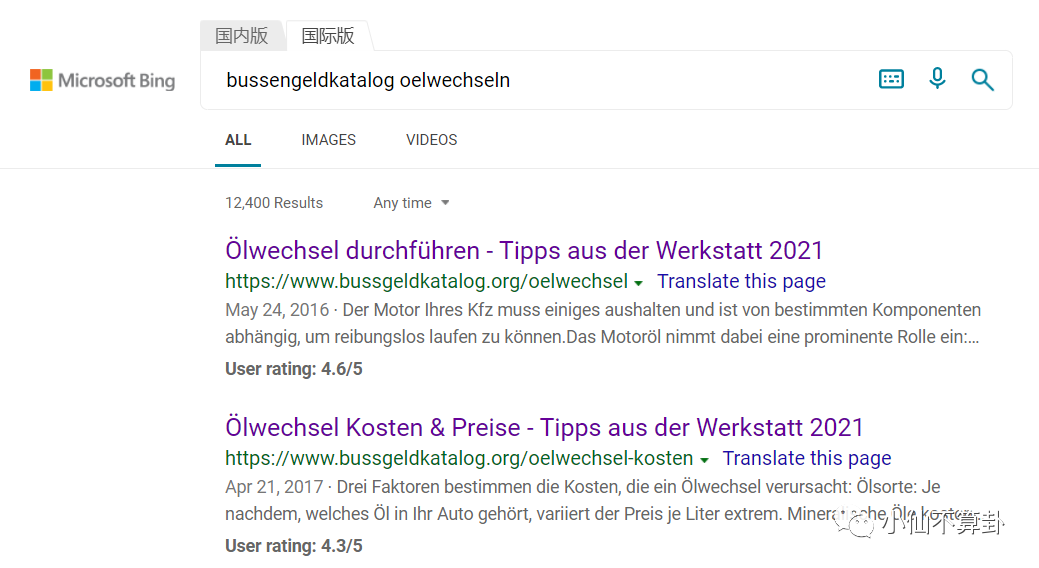Go to the VIDEOS results tab
Screen dimensions: 1039x568
(x=431, y=140)
